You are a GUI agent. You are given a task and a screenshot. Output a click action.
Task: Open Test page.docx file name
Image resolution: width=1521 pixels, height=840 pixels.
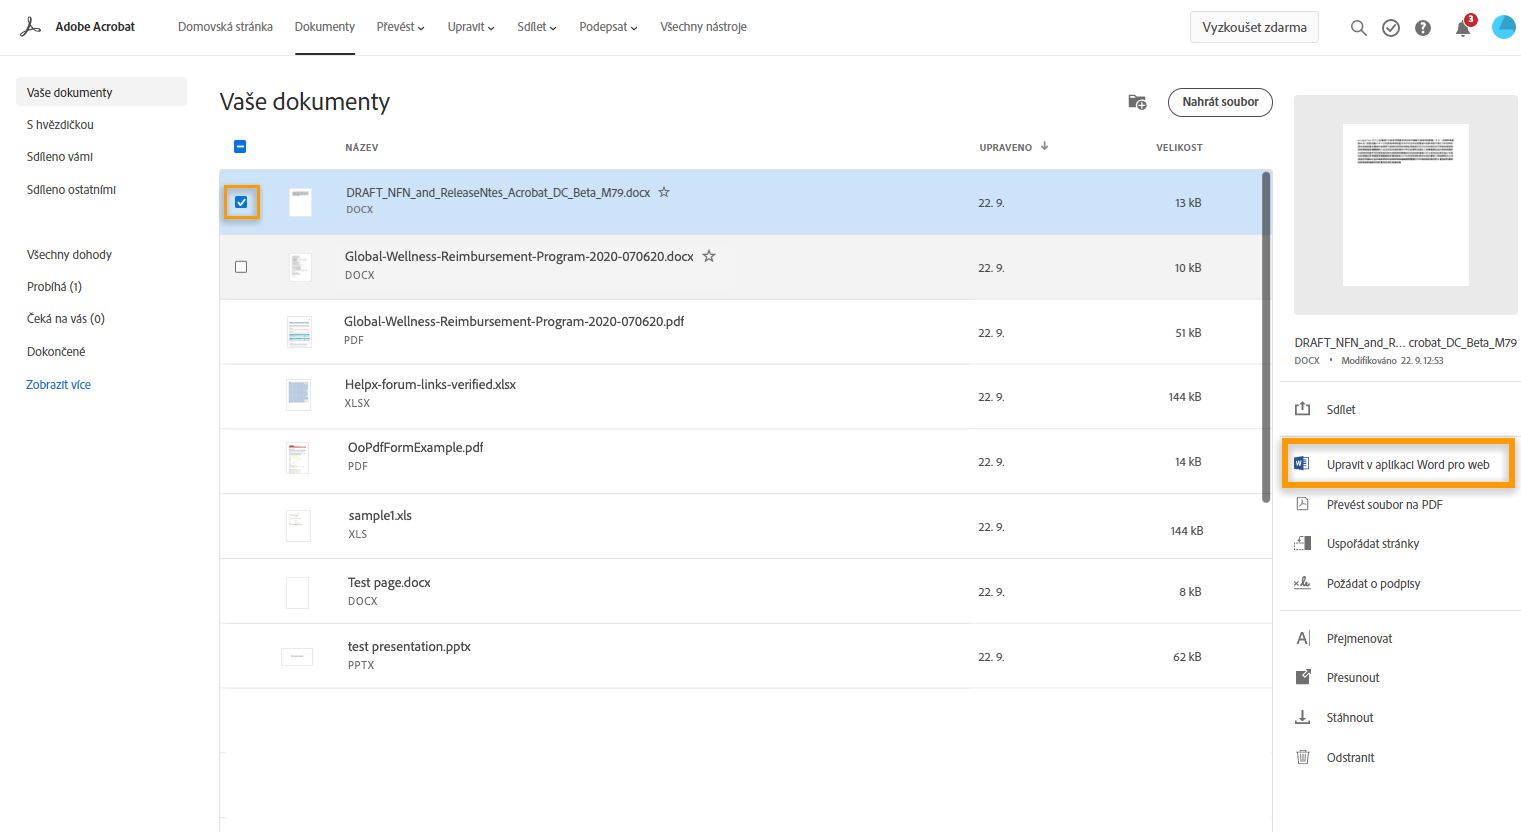click(x=389, y=583)
